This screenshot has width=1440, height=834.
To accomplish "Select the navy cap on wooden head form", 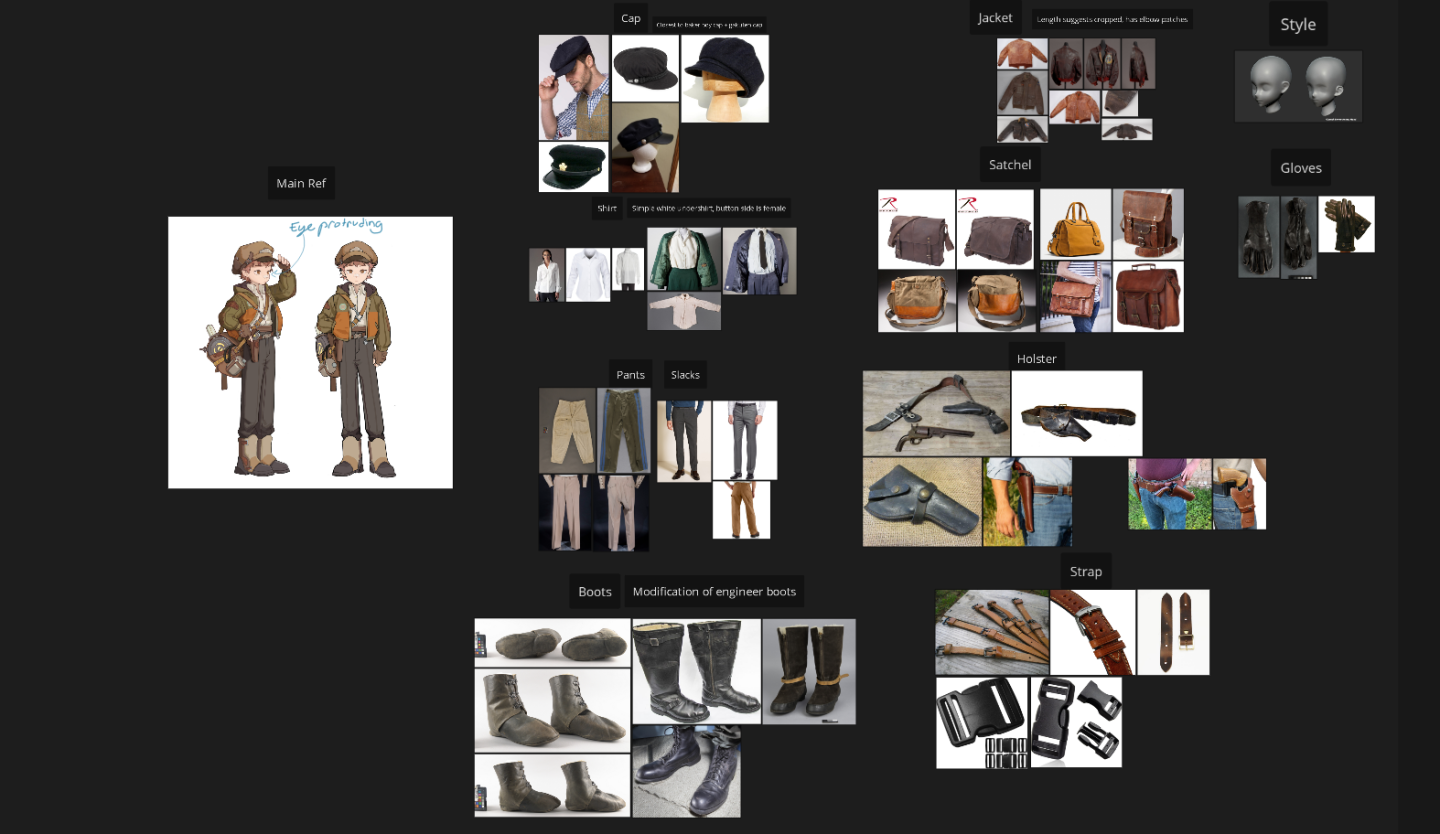I will 725,79.
